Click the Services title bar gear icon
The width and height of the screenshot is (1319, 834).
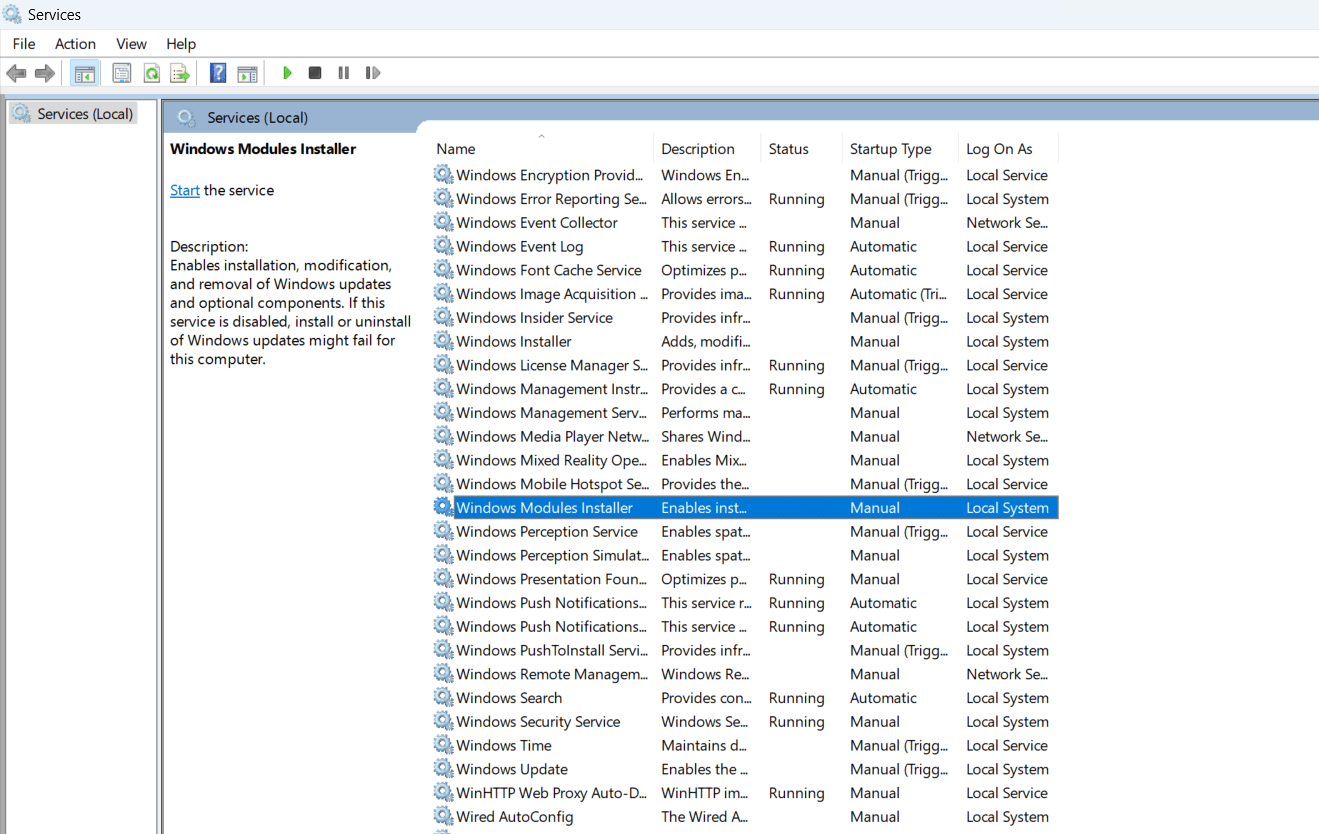tap(12, 14)
